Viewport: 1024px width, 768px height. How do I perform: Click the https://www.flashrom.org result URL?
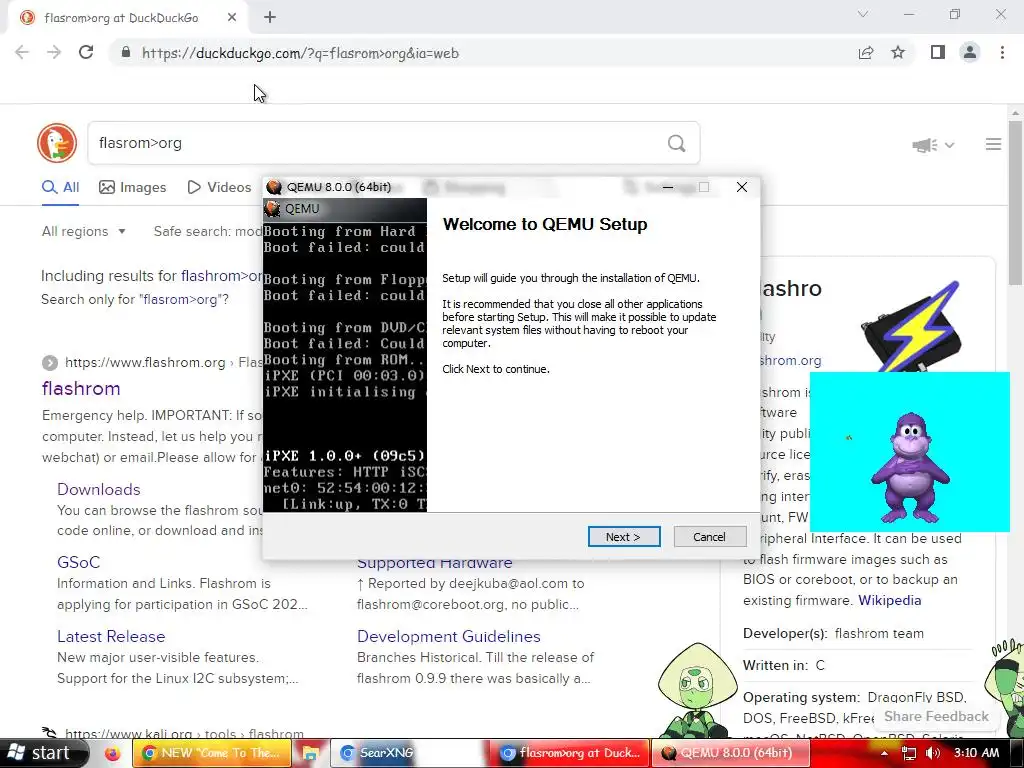tap(145, 362)
